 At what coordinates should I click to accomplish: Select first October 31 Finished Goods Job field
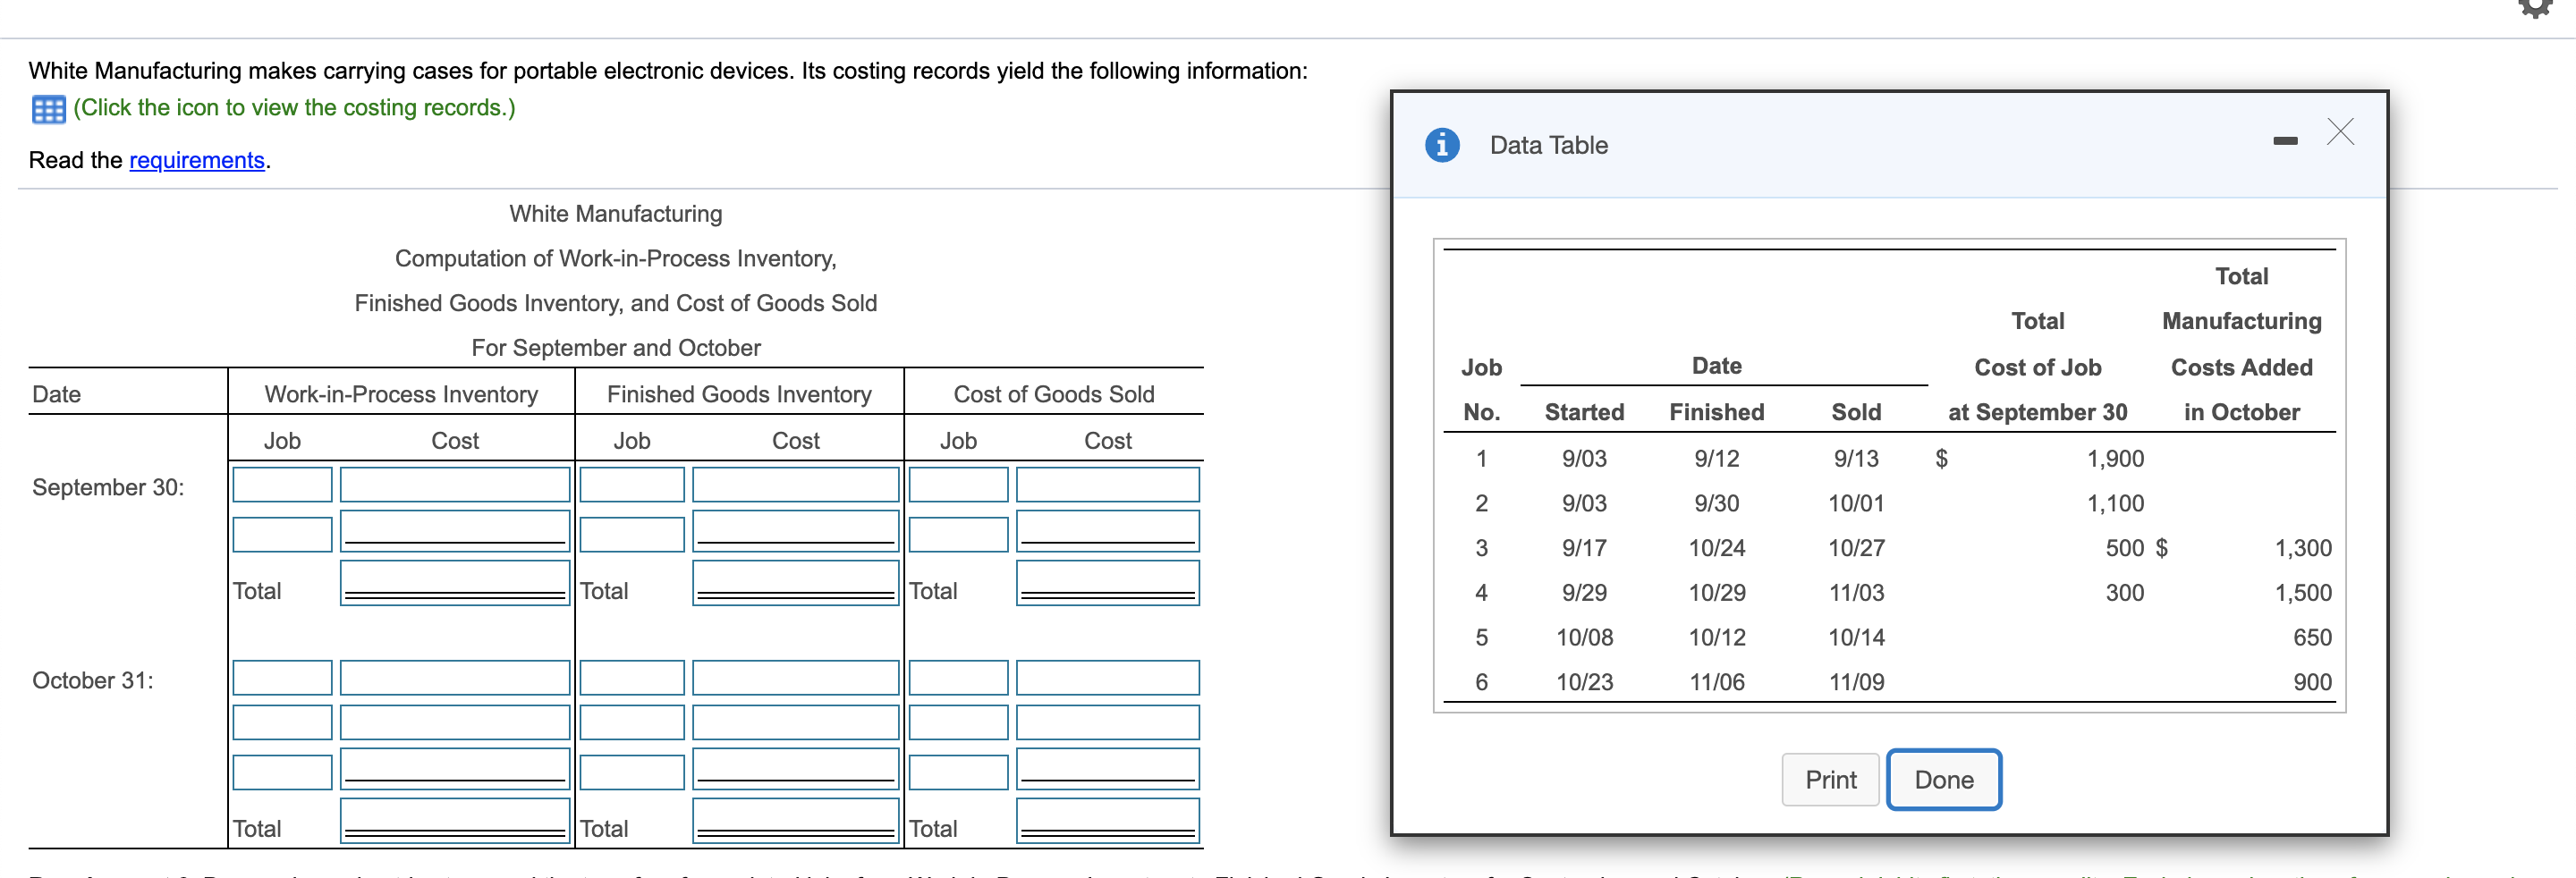pyautogui.click(x=632, y=677)
